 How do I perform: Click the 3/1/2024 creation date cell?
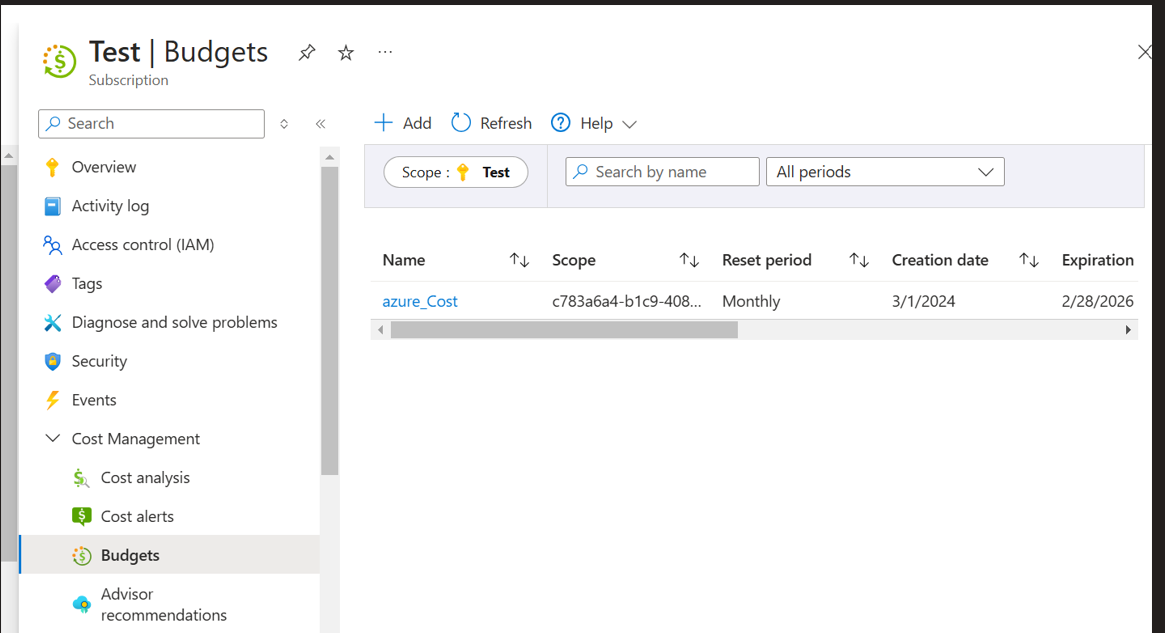click(x=924, y=301)
